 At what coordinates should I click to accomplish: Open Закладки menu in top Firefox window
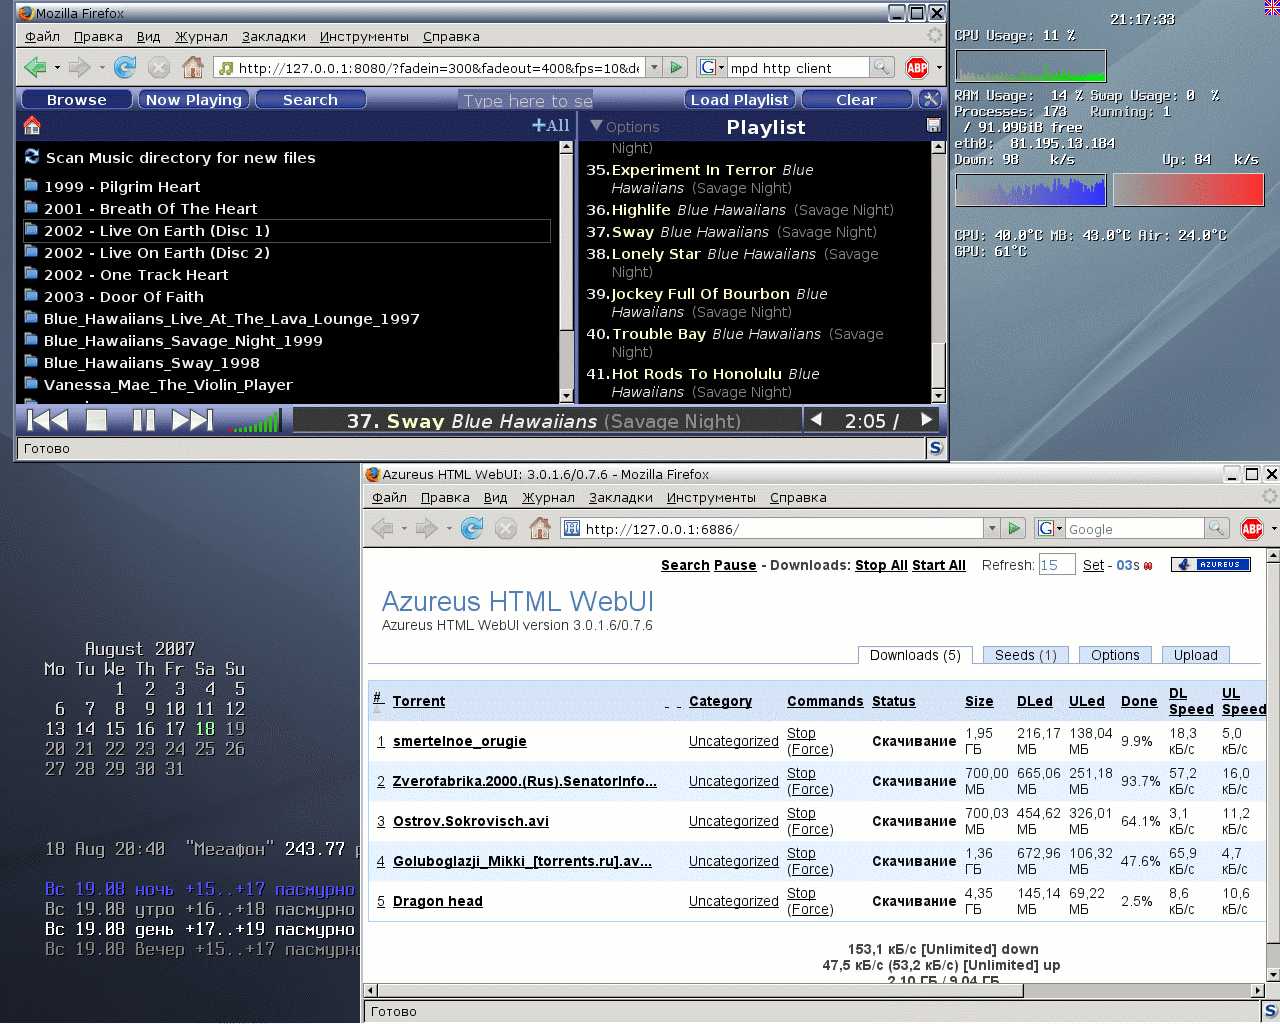click(x=273, y=37)
